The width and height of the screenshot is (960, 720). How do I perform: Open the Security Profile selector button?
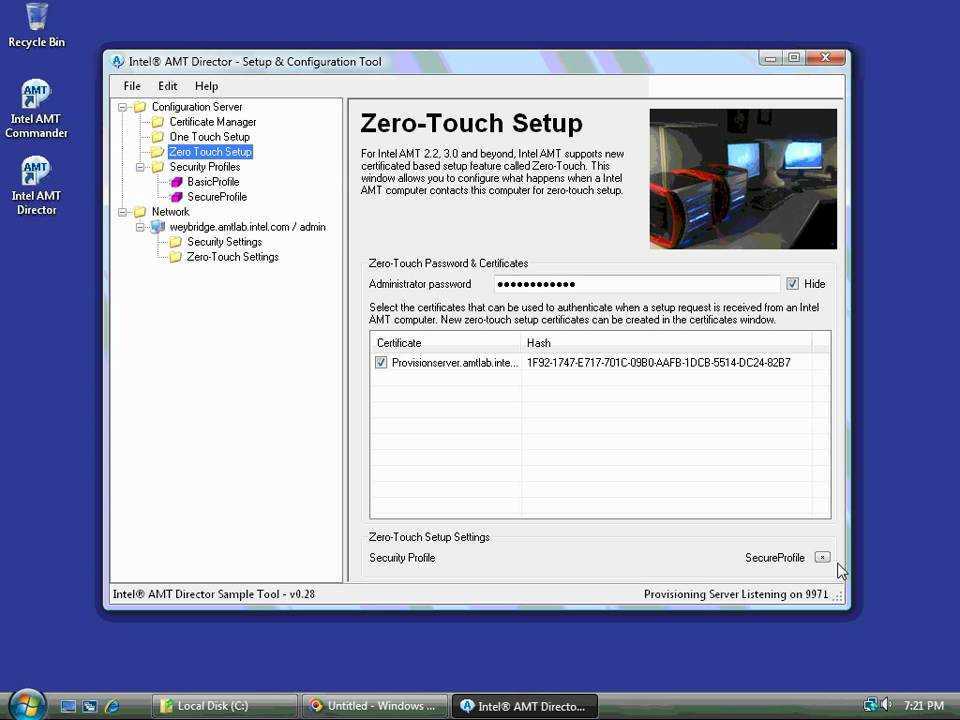pyautogui.click(x=822, y=558)
